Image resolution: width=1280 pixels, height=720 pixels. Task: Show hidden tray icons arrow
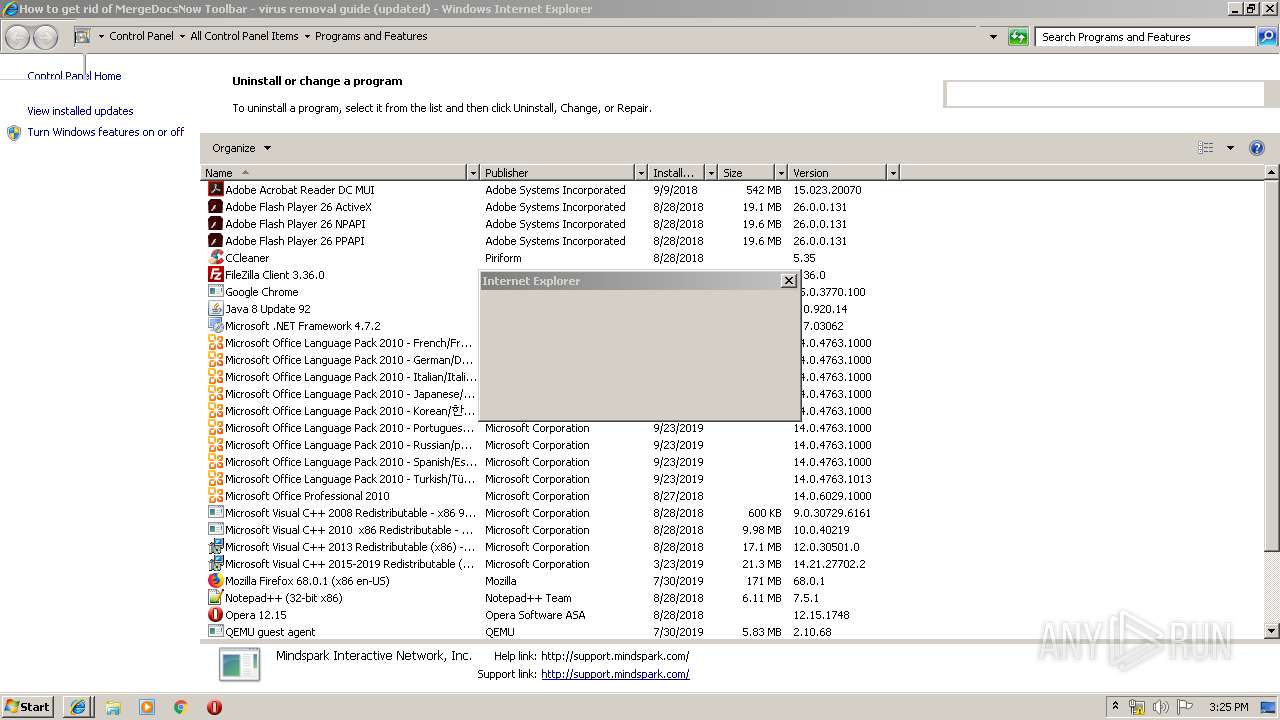(1115, 707)
